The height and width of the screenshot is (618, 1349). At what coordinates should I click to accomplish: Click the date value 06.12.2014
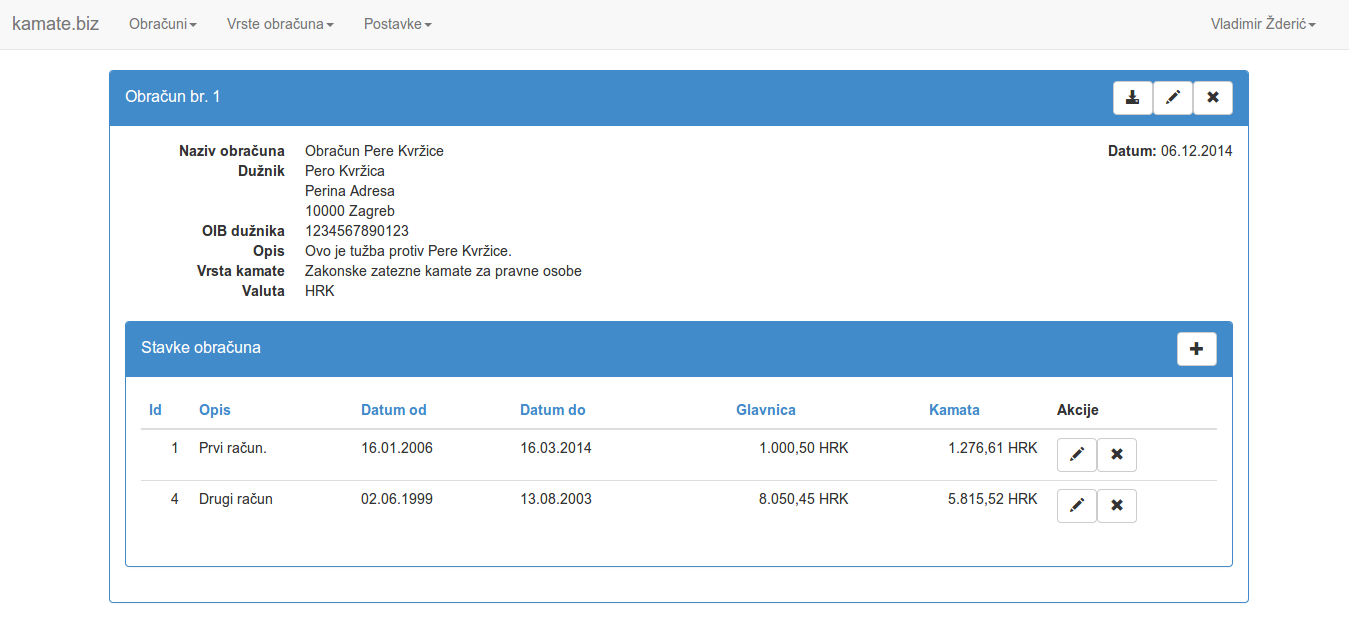(1197, 151)
